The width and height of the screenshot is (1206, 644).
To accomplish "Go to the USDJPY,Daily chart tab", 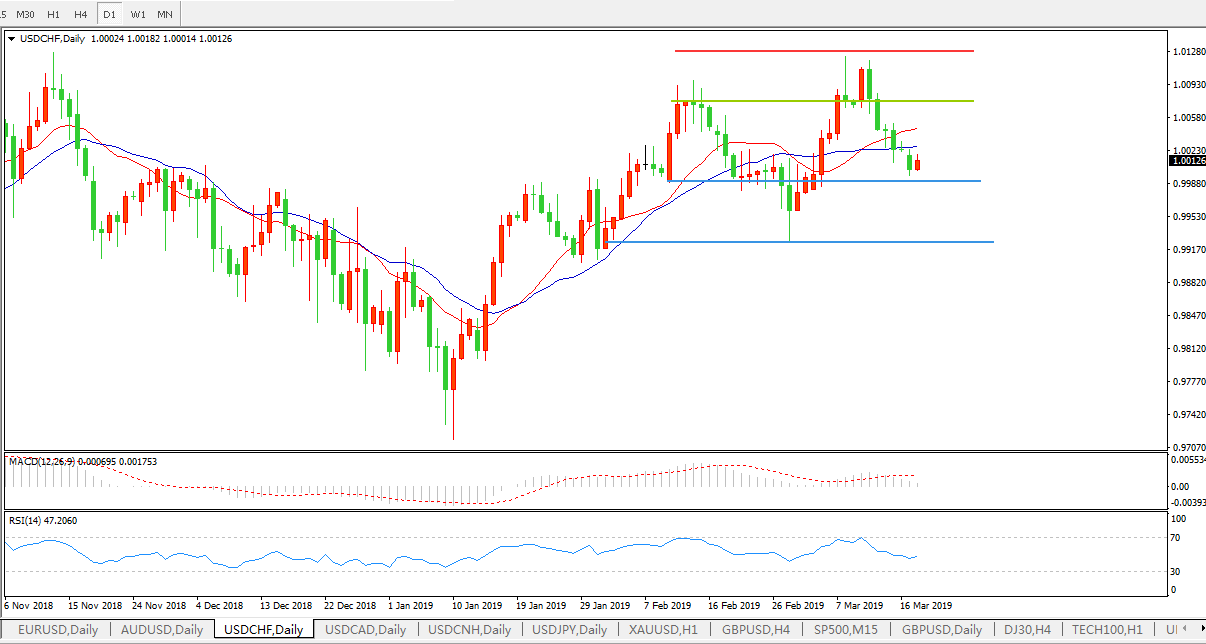I will pyautogui.click(x=569, y=630).
